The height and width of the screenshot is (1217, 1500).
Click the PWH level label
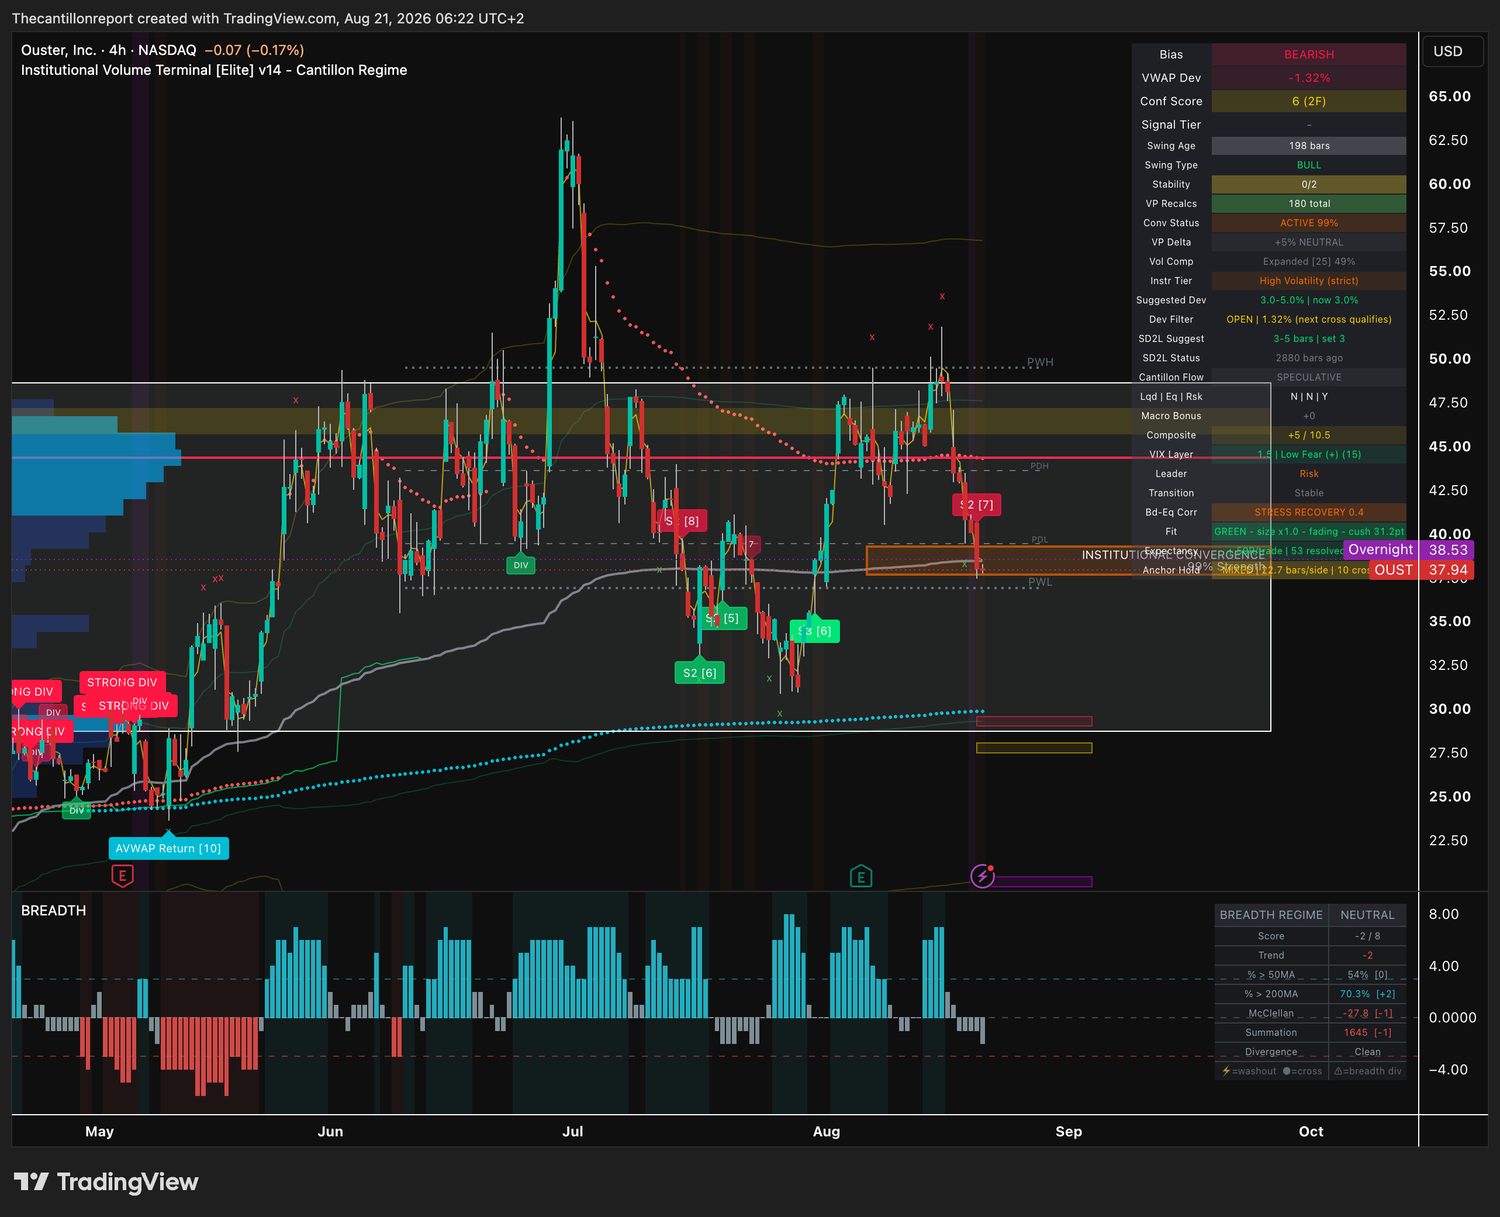pos(1040,362)
